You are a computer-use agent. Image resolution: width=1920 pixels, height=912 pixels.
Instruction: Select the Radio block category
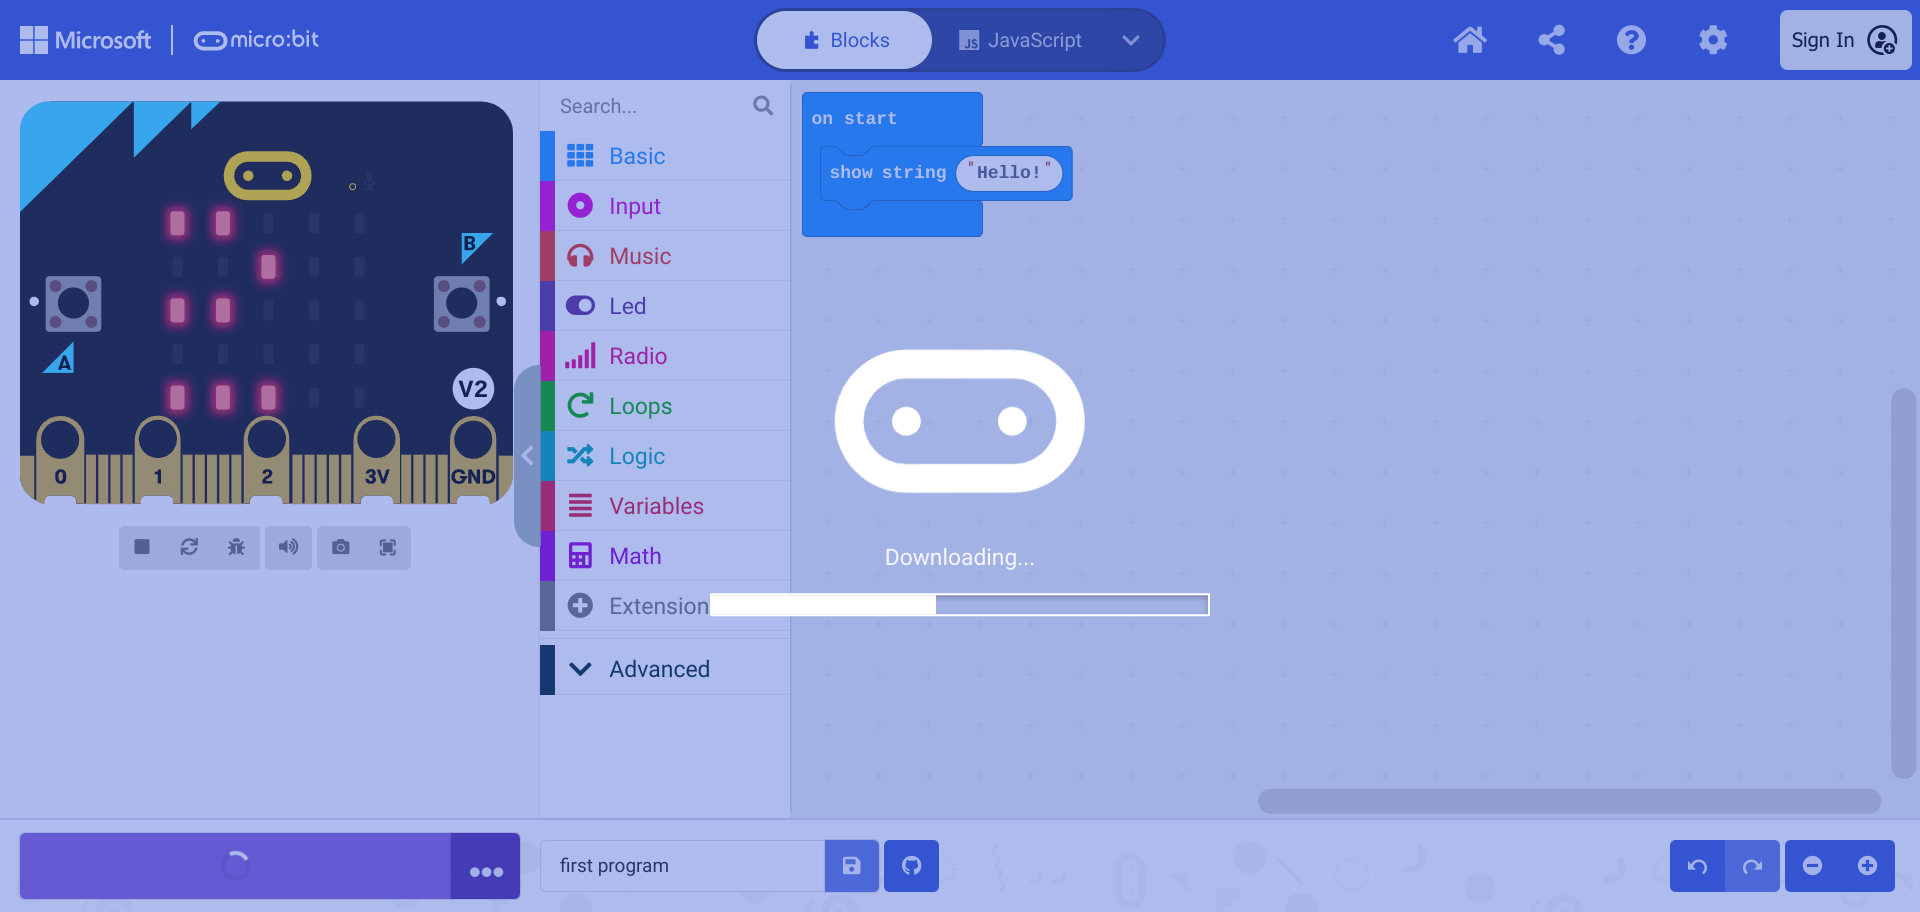[x=638, y=356]
